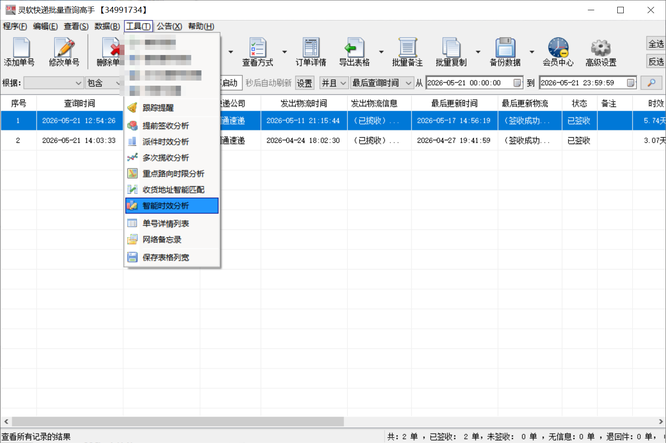Click the horizontal scrollbar thumb
666x443 pixels.
(x=178, y=421)
